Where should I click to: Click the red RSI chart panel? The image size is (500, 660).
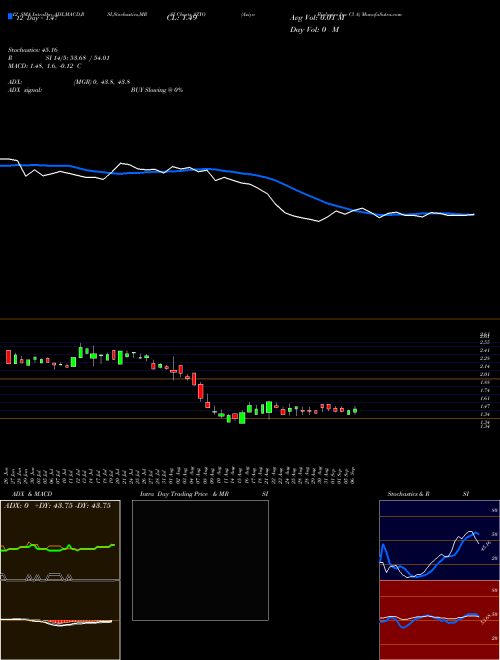[439, 620]
